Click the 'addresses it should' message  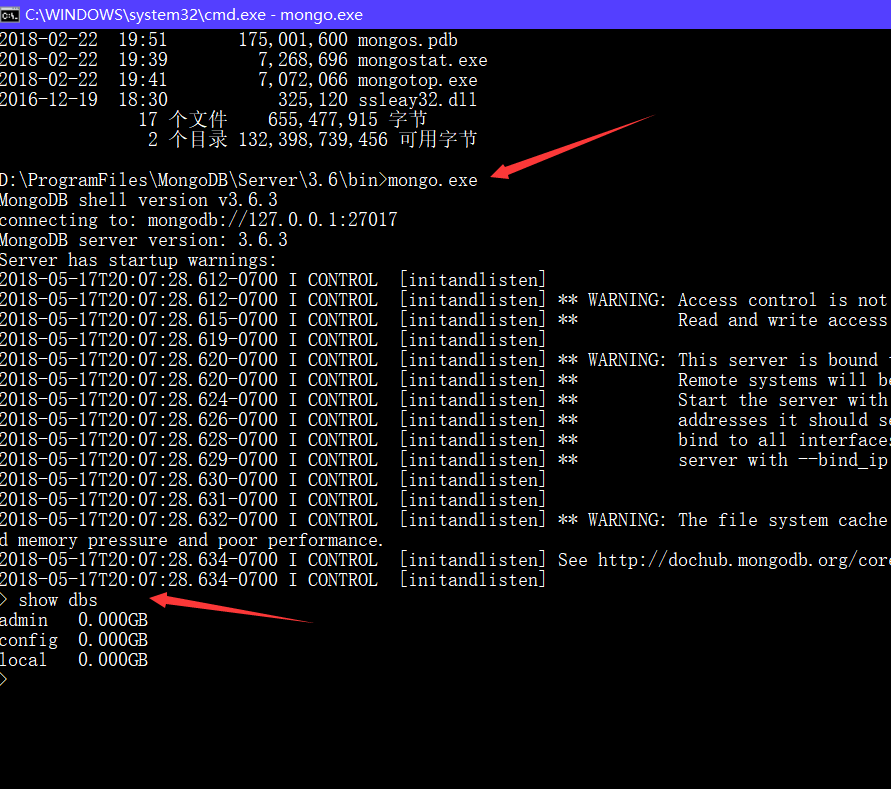coord(773,420)
